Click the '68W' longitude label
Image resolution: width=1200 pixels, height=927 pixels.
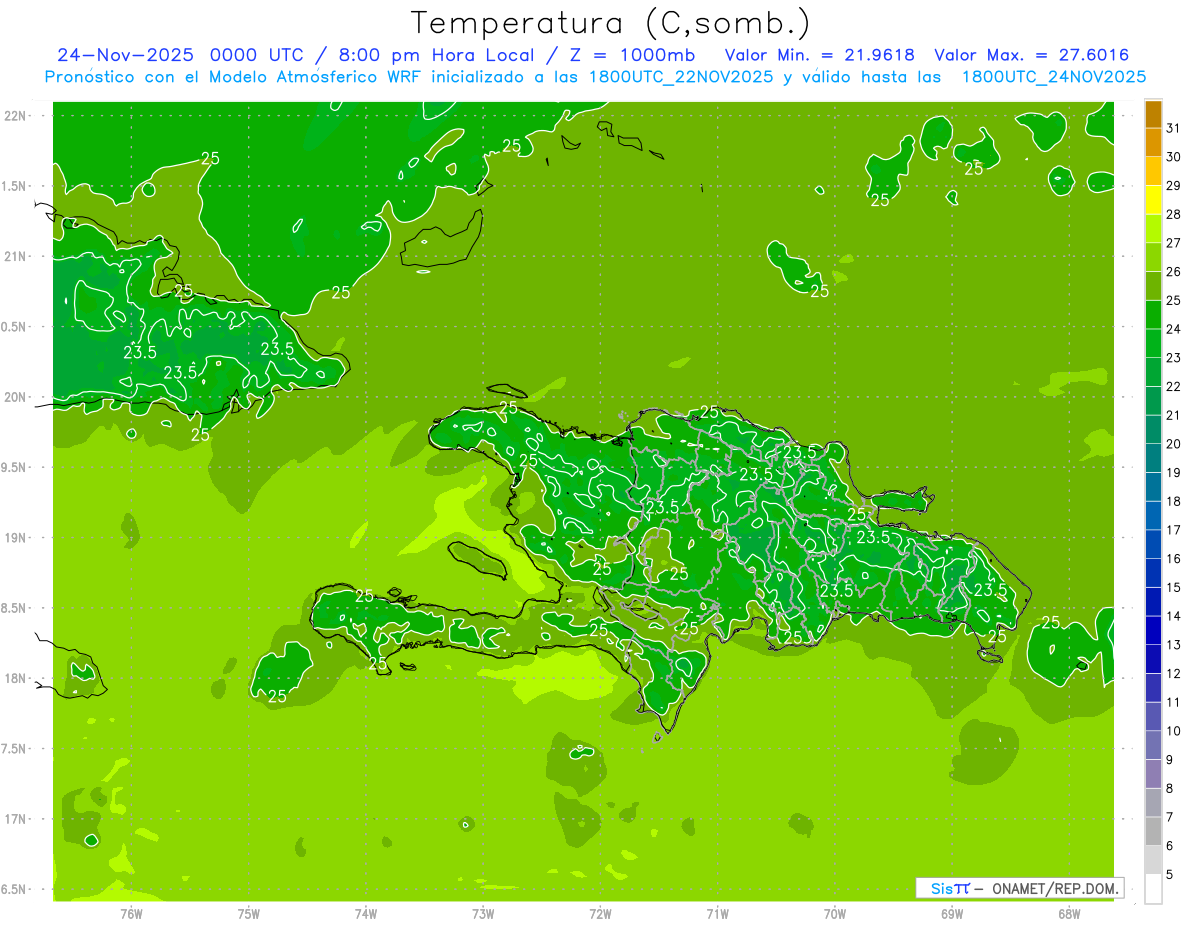(1069, 913)
